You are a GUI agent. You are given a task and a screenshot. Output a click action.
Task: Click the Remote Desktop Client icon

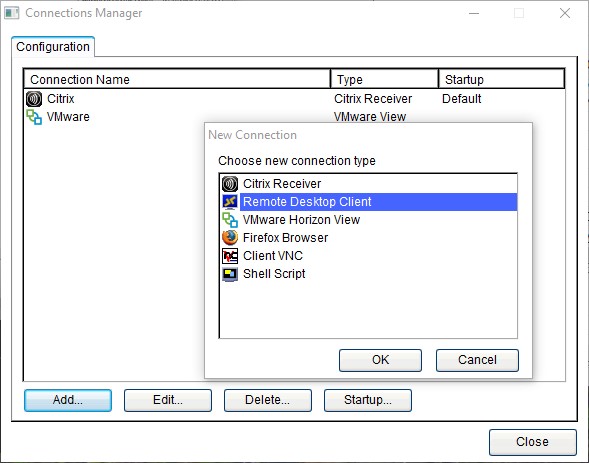pos(230,202)
